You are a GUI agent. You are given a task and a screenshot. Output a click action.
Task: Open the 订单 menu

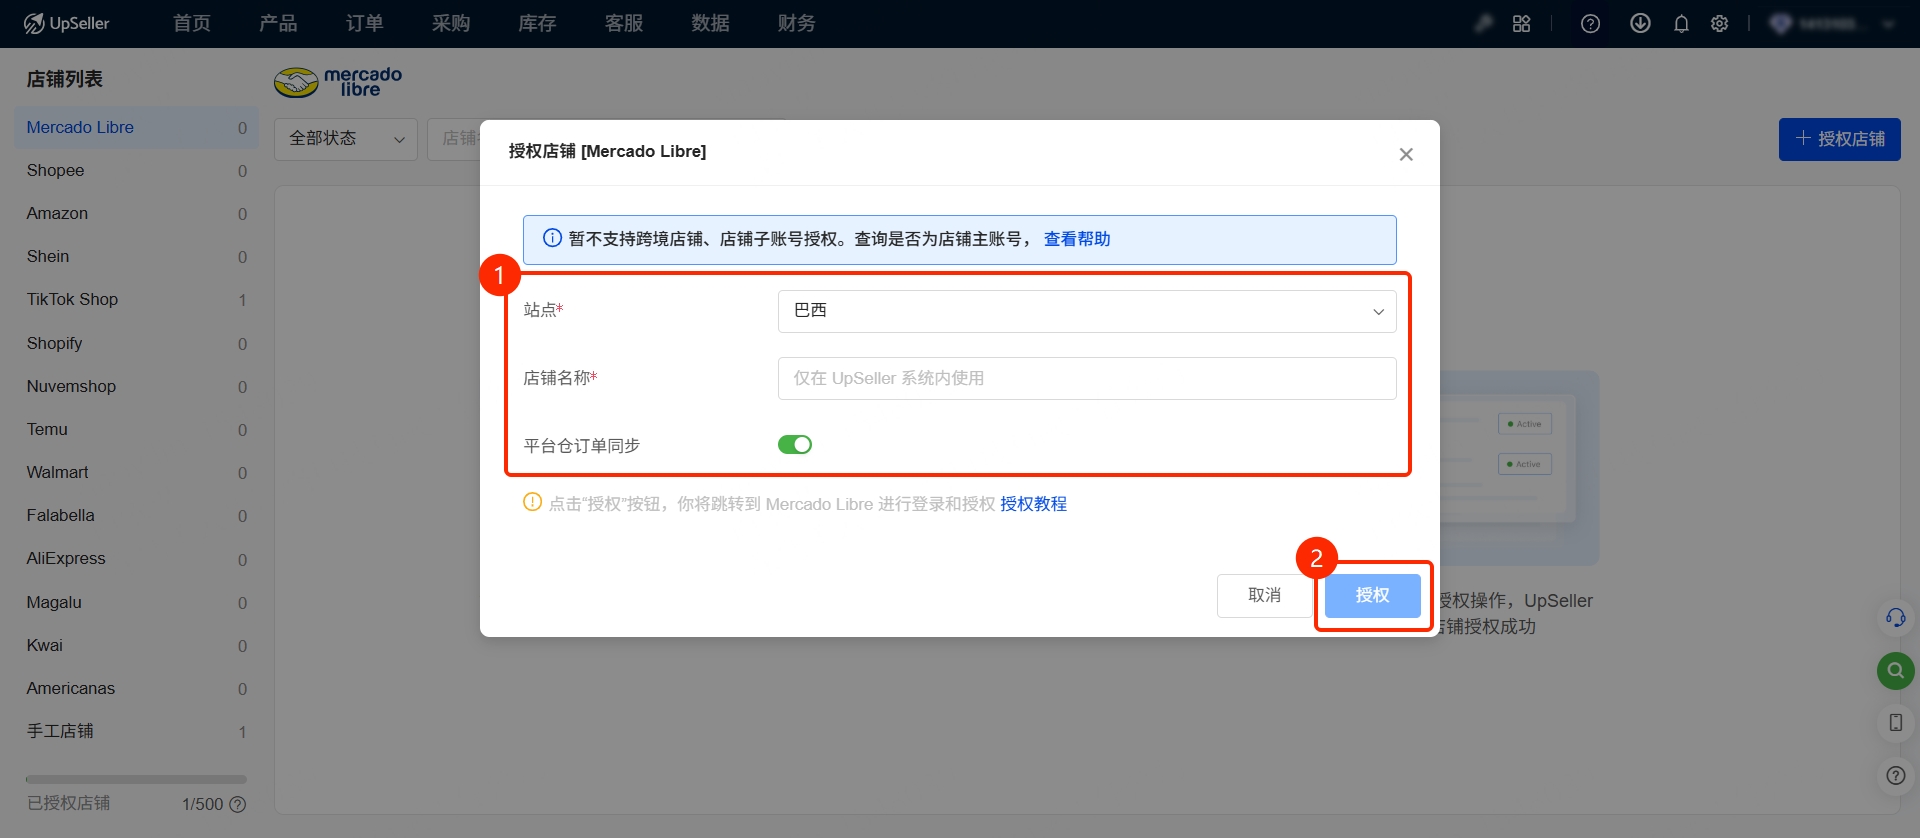365,23
